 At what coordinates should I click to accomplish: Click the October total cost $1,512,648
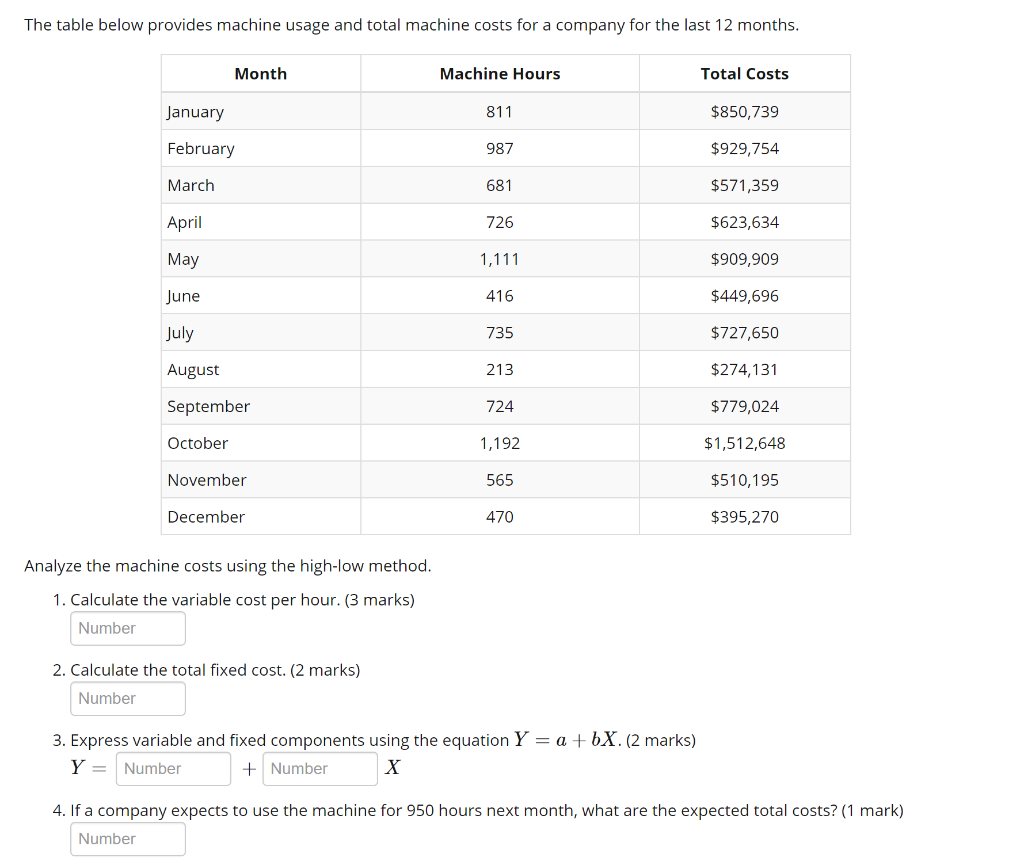tap(744, 443)
